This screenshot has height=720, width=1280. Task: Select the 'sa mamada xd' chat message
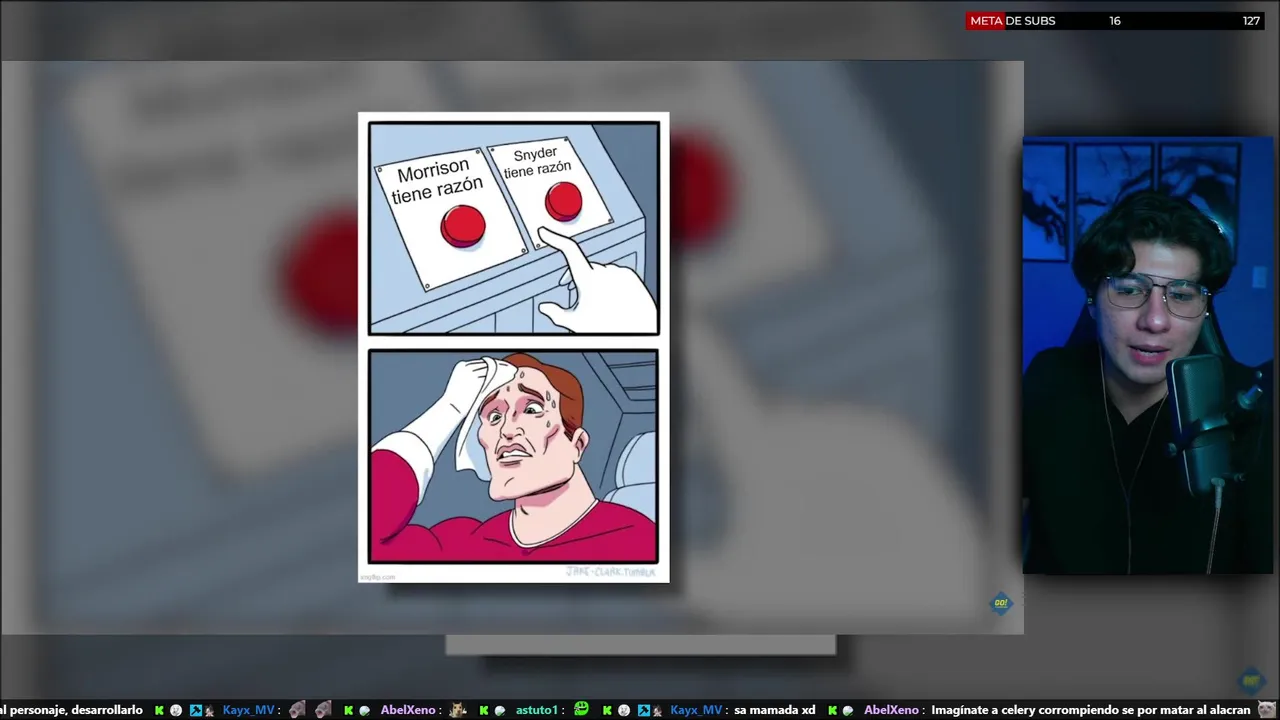tap(775, 710)
